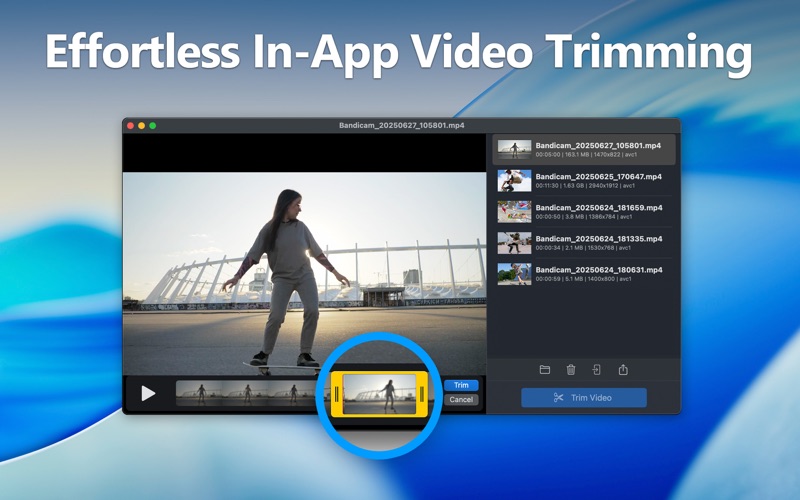Click thumbnail of Bandicam_20250624_181659.mp4
The height and width of the screenshot is (500, 800).
click(x=514, y=212)
